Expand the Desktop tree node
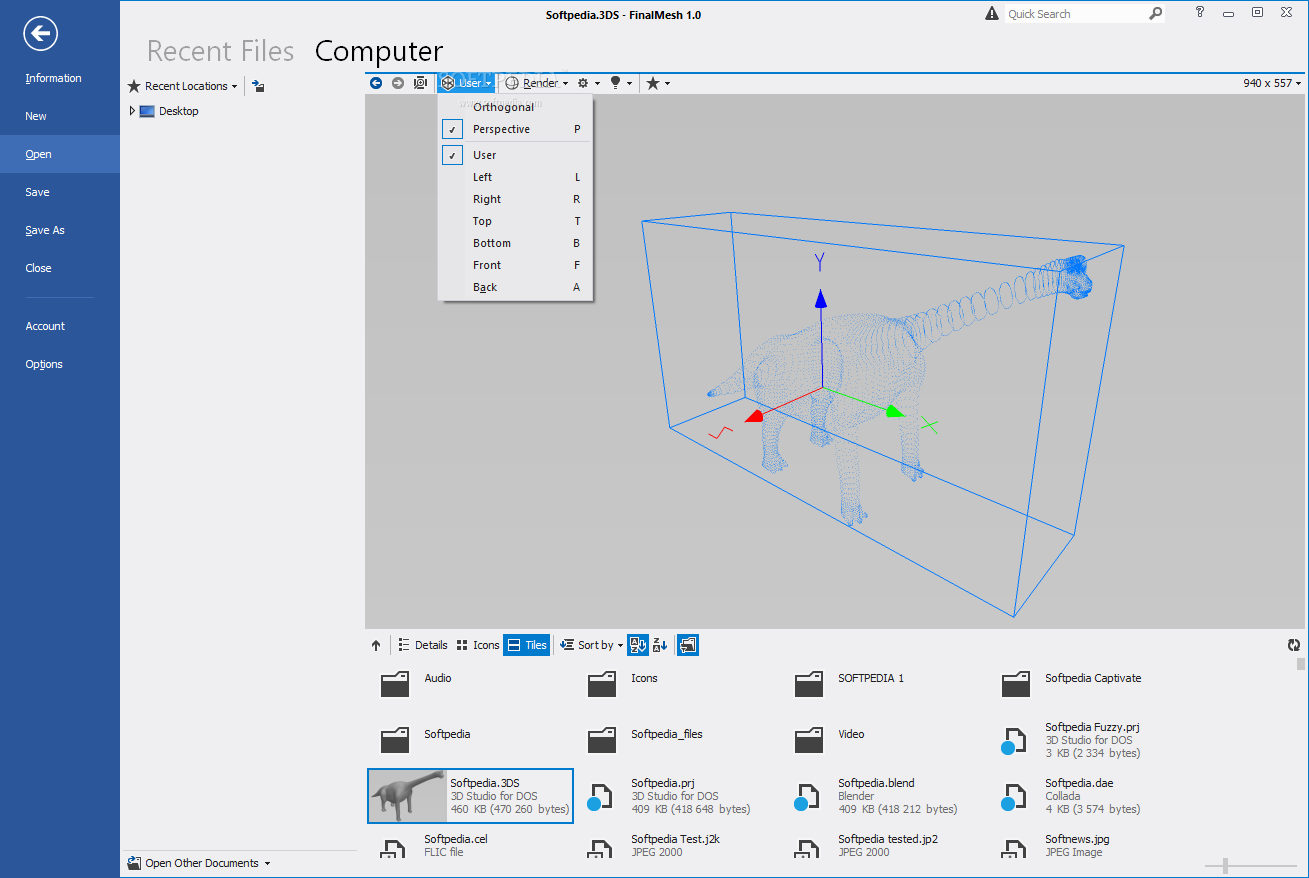The width and height of the screenshot is (1309, 878). (132, 111)
